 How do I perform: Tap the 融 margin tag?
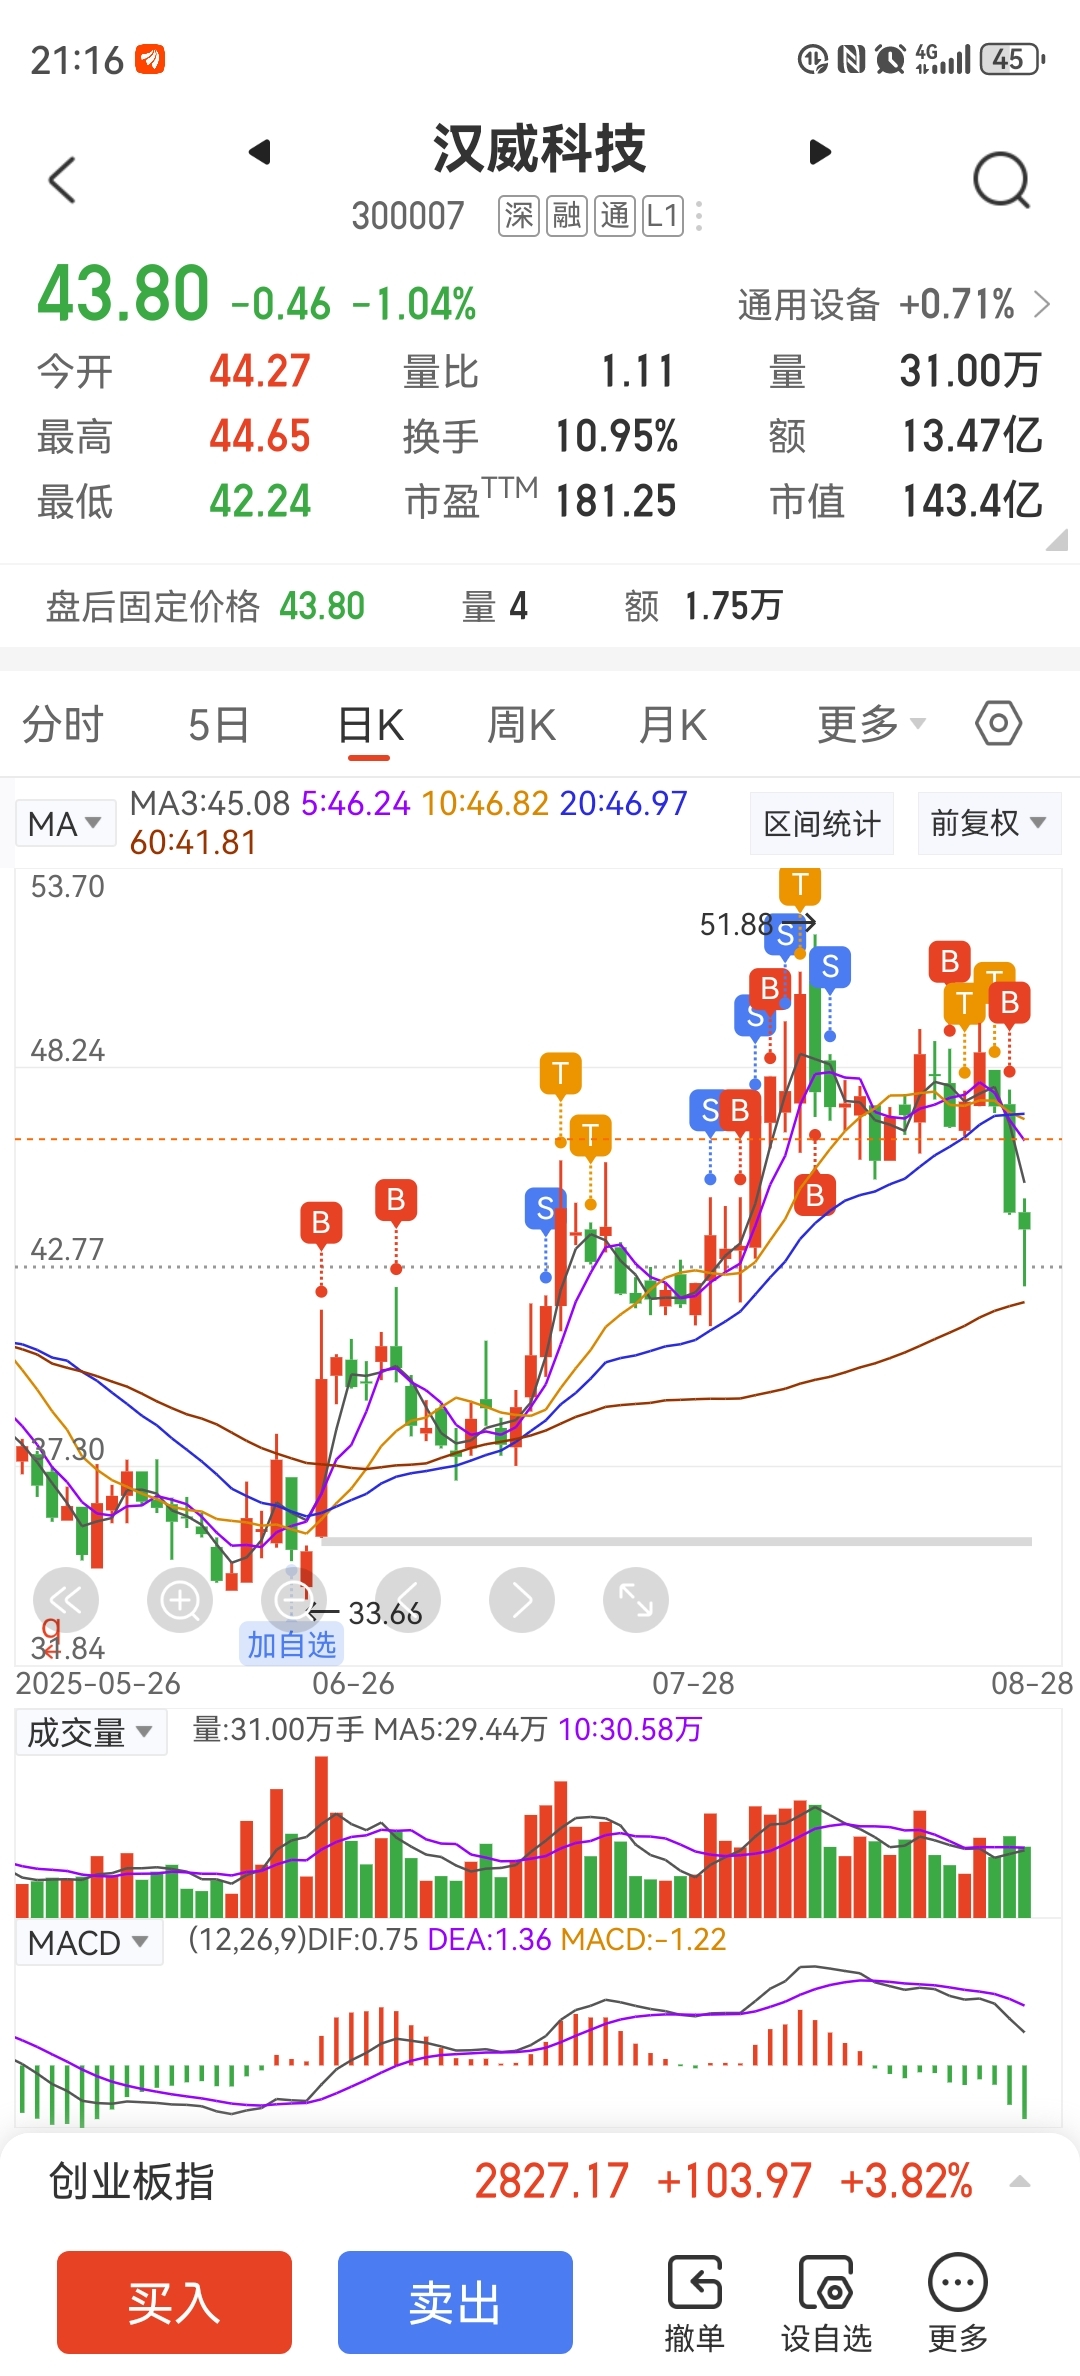567,216
